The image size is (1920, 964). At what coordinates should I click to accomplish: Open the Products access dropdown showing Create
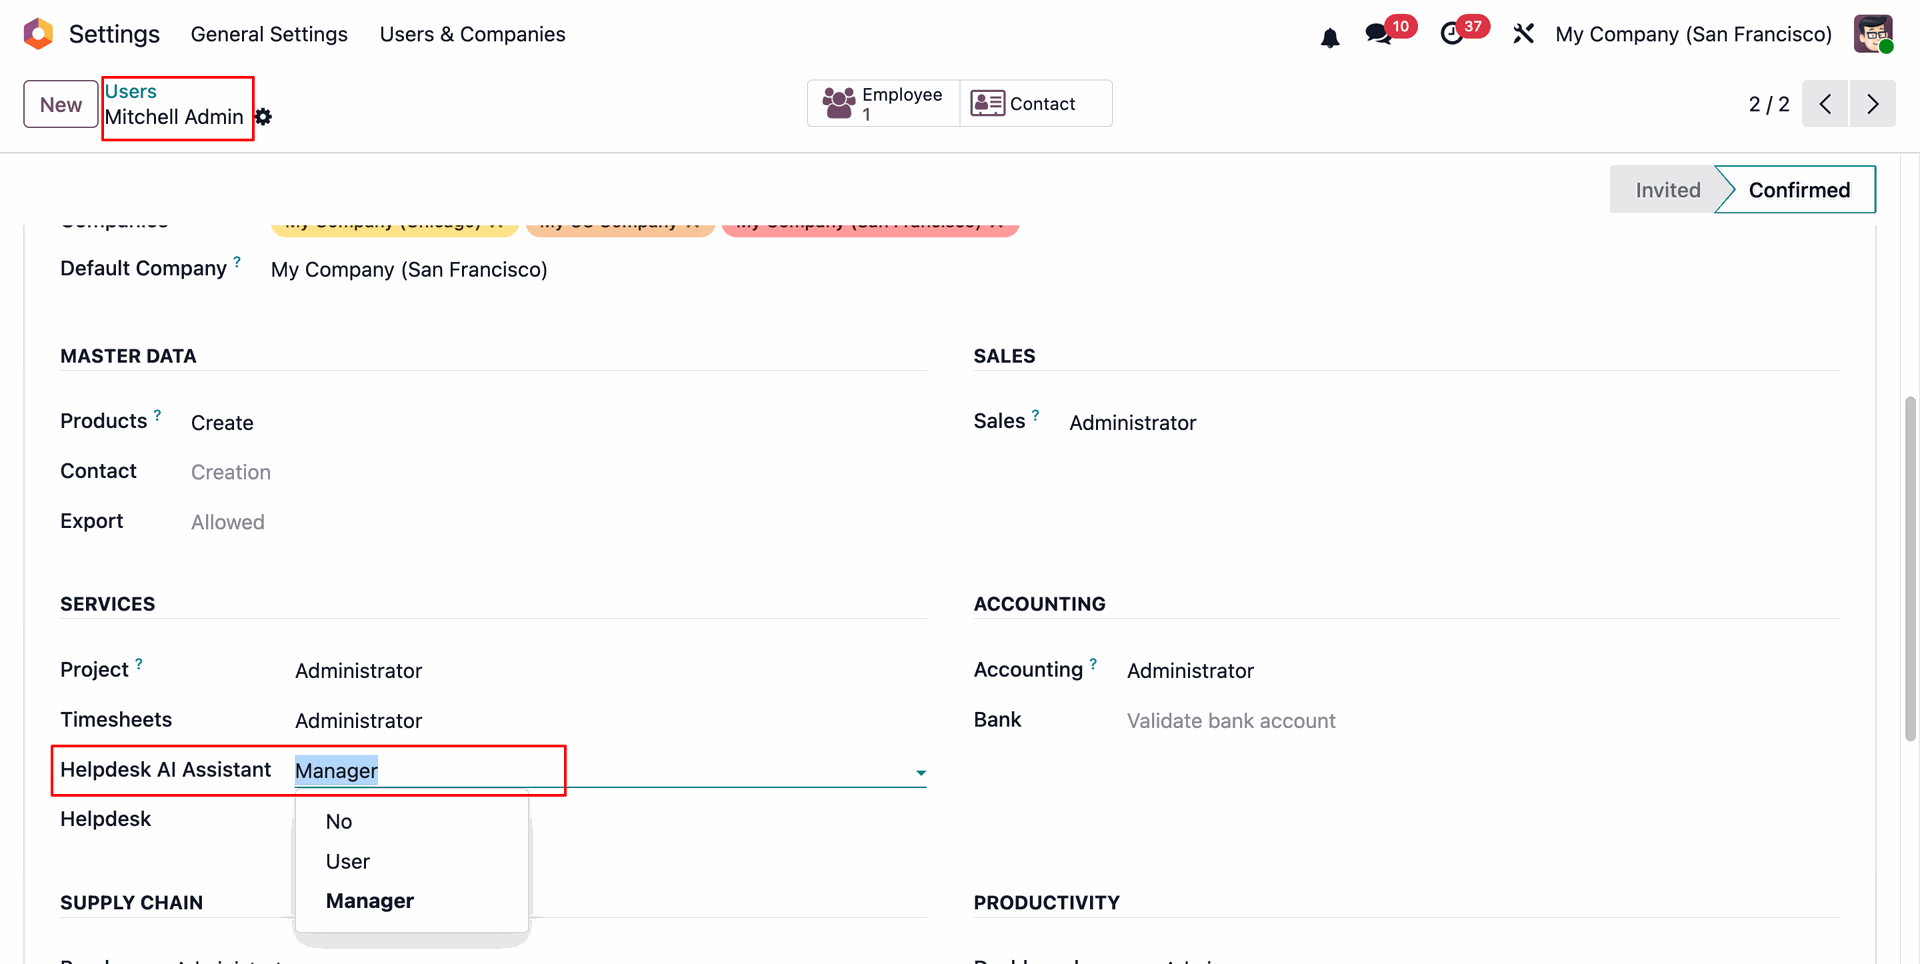point(222,423)
